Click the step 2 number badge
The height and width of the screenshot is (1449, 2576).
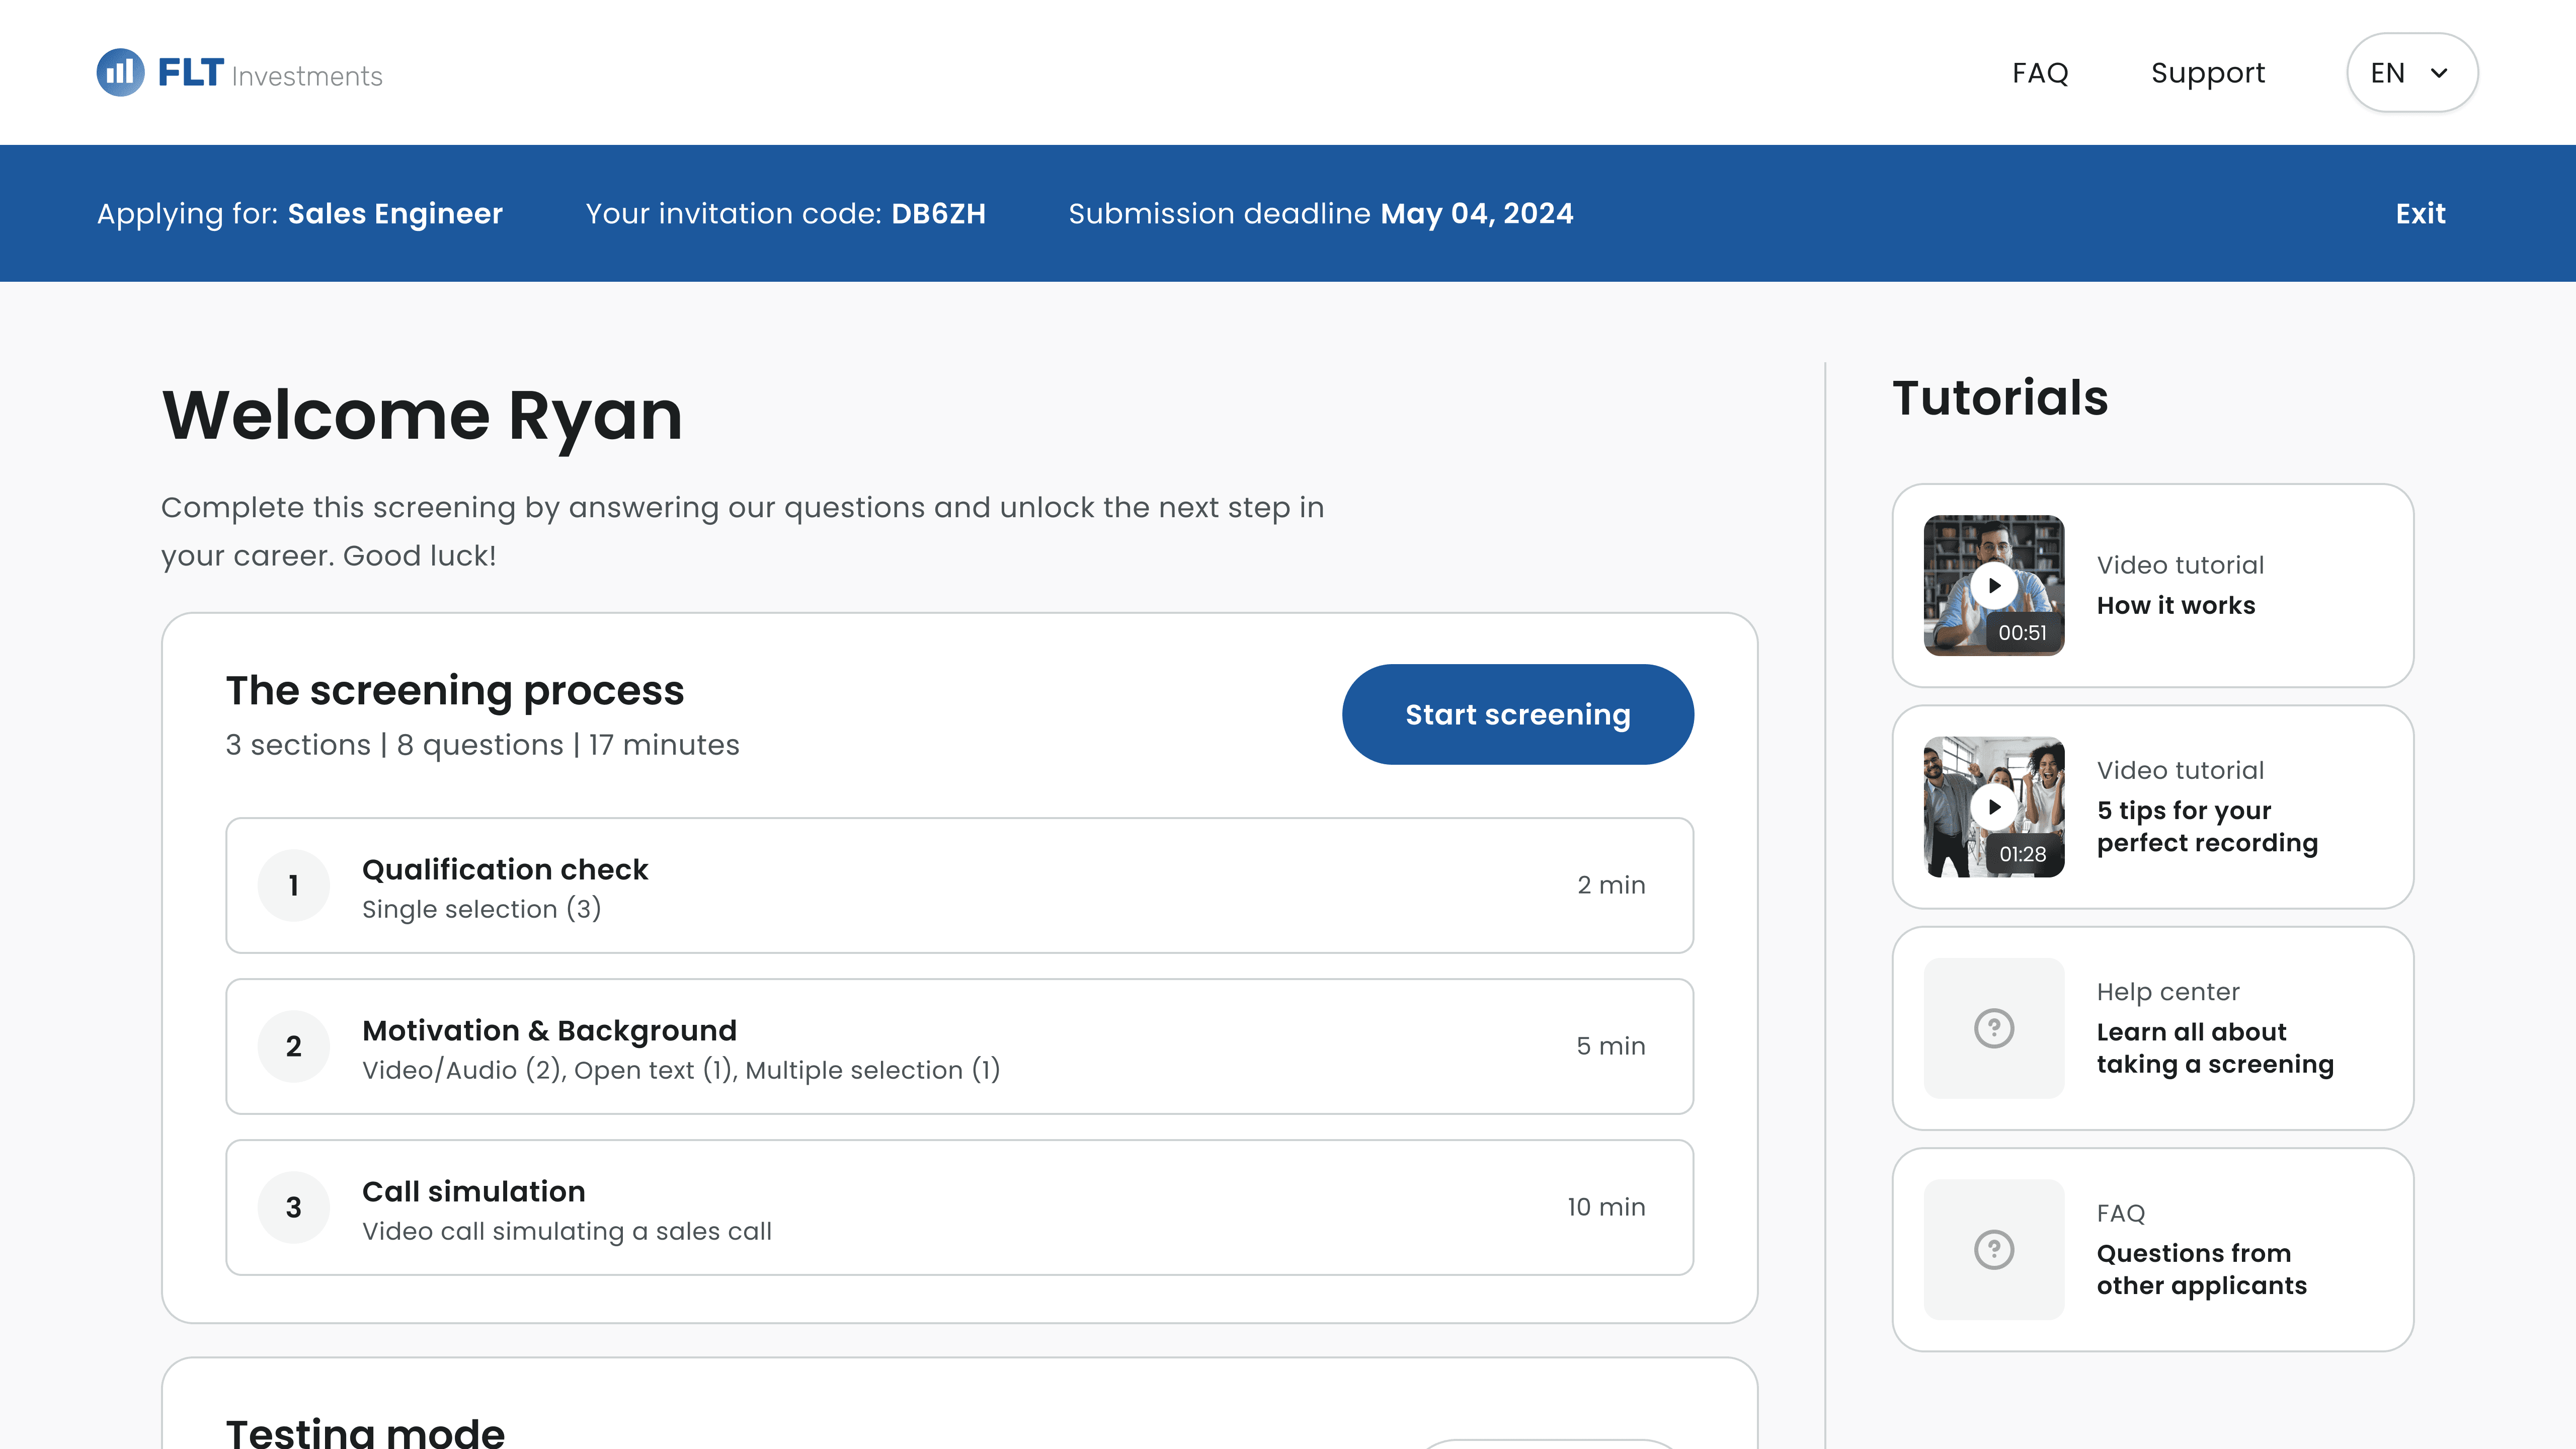pyautogui.click(x=293, y=1047)
